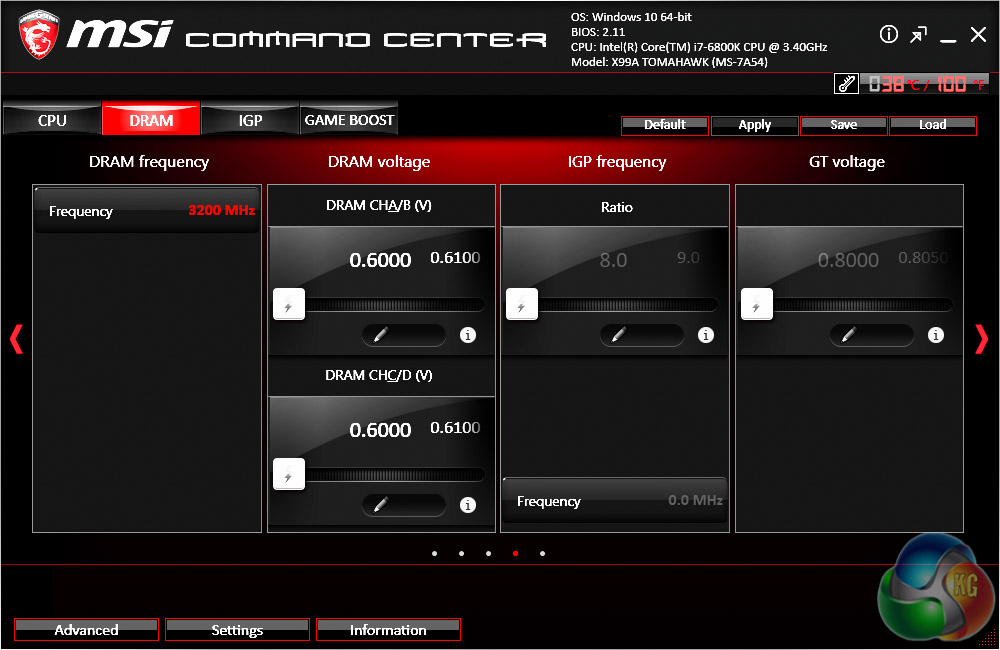The image size is (1000, 650).
Task: Click the IGP frequency column heading
Action: click(617, 161)
